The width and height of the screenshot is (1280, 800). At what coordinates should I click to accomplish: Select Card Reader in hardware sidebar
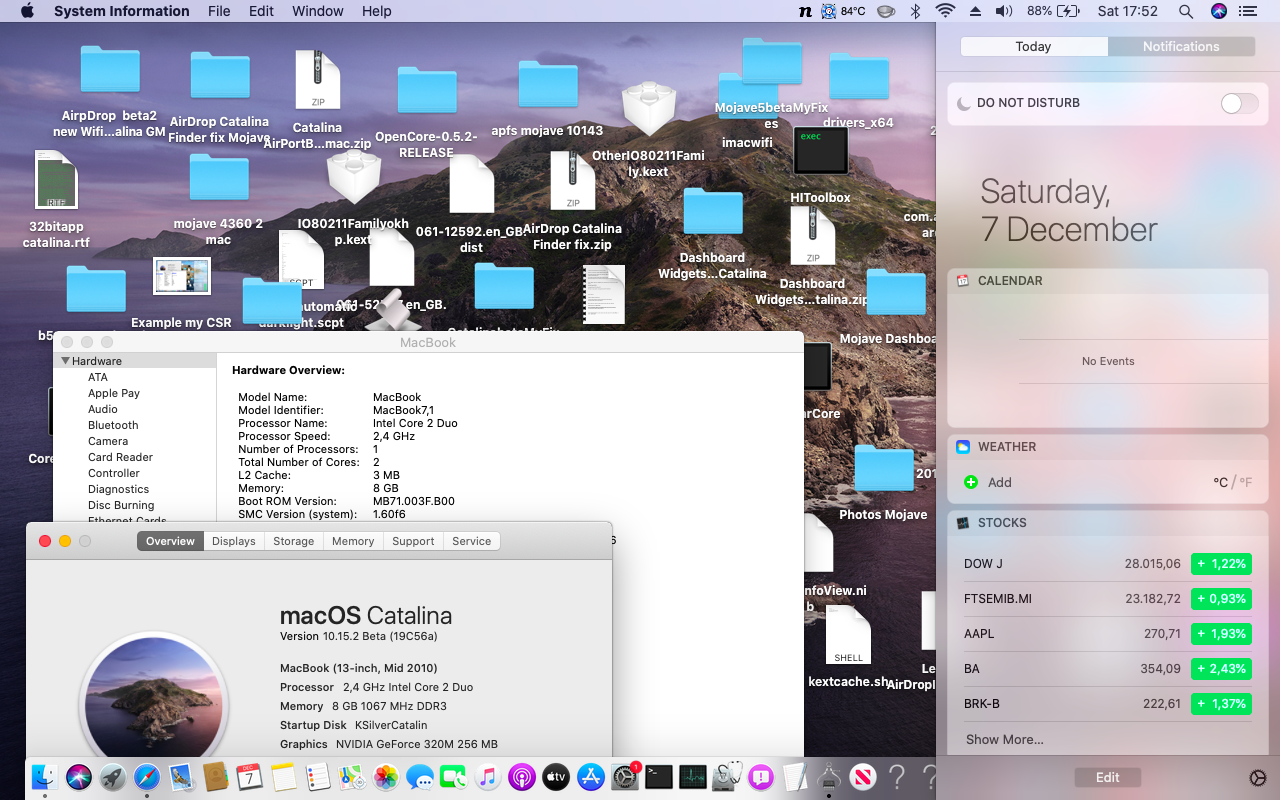tap(120, 457)
